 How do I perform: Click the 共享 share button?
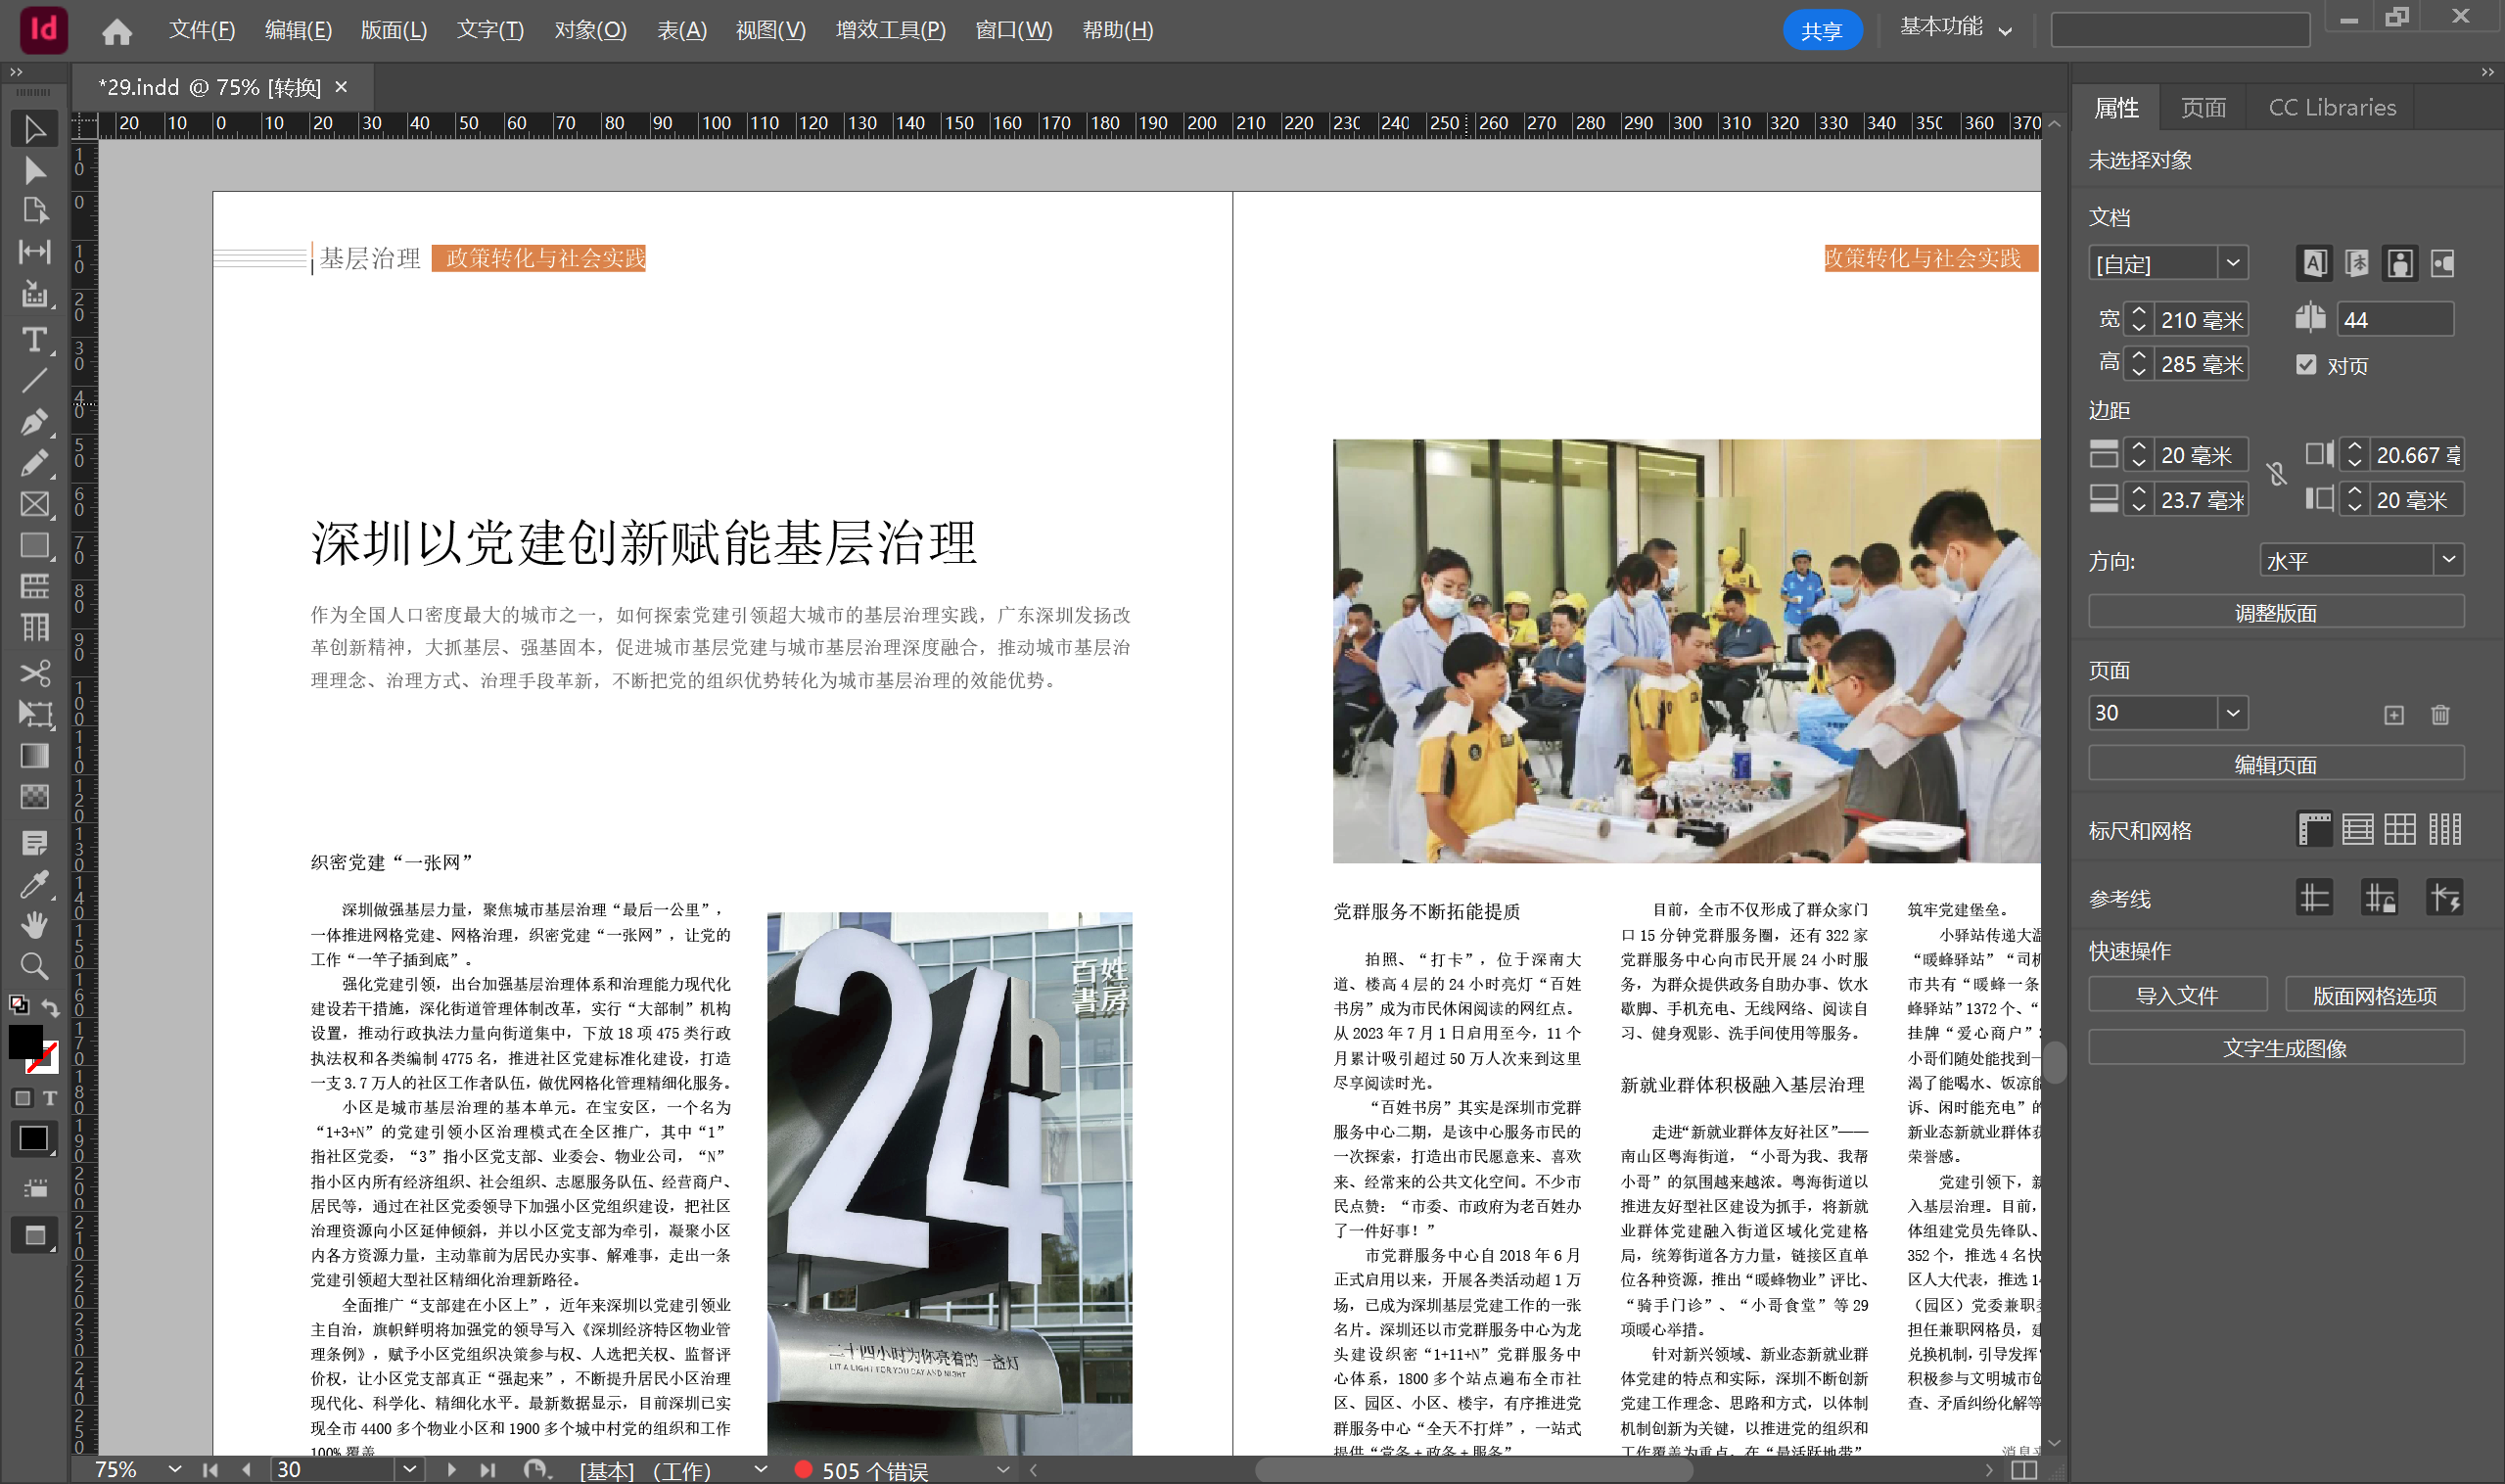1821,30
